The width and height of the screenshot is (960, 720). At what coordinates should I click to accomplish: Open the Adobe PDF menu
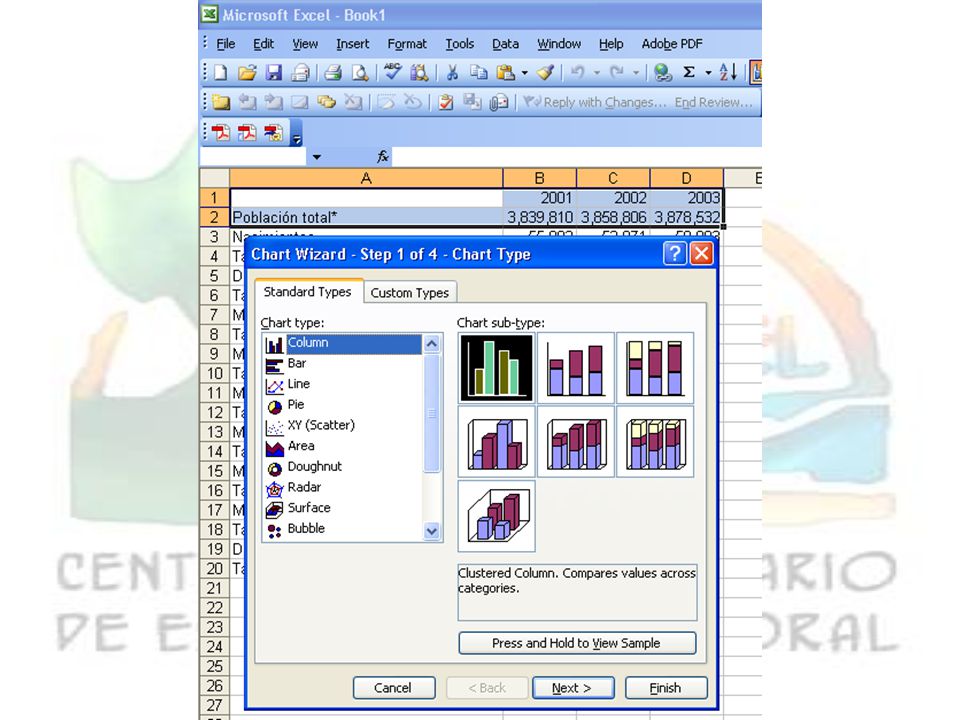[672, 44]
